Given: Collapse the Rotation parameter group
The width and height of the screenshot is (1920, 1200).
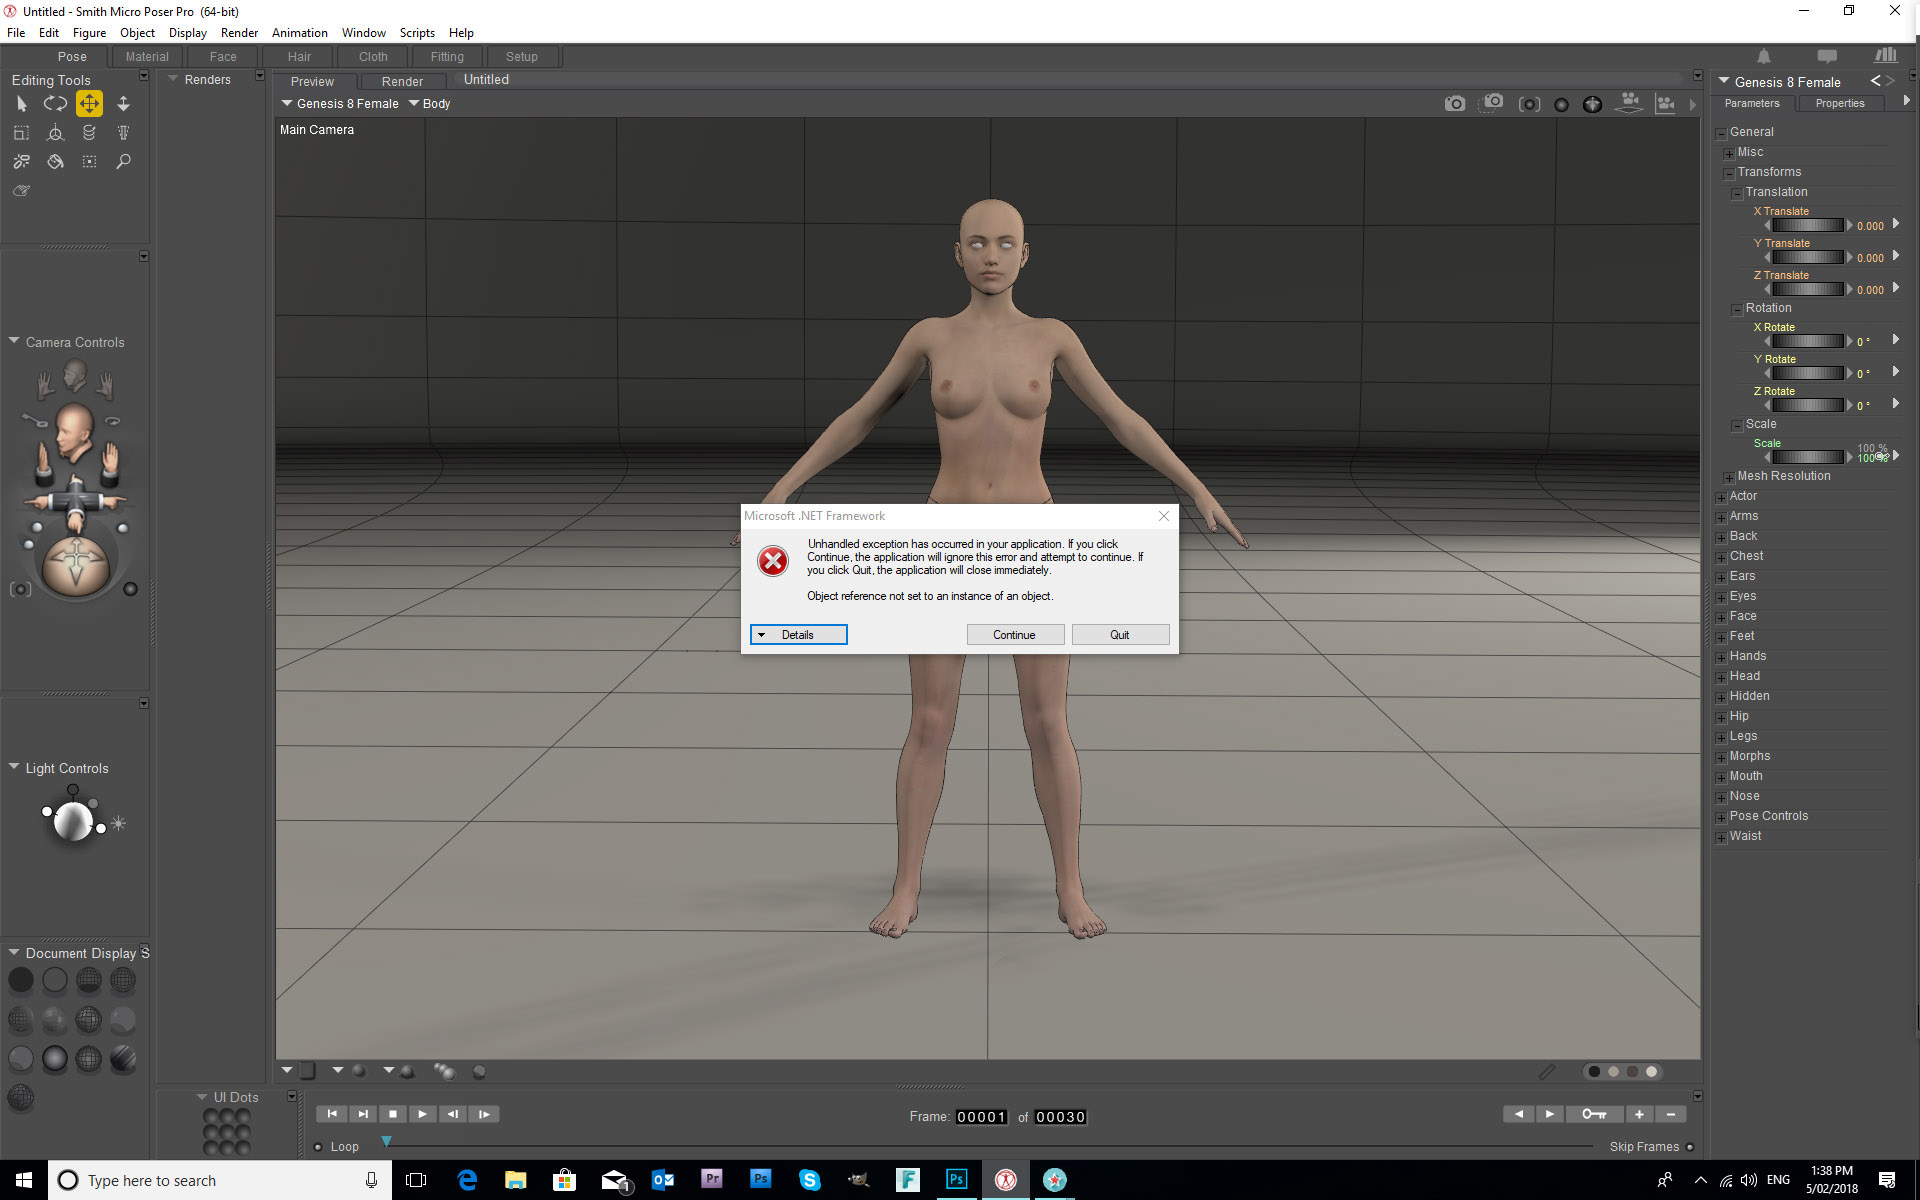Looking at the screenshot, I should click(x=1737, y=309).
